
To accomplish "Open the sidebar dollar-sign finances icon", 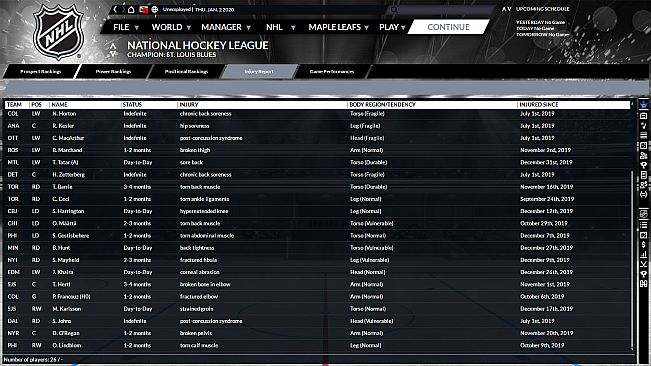I will click(644, 245).
